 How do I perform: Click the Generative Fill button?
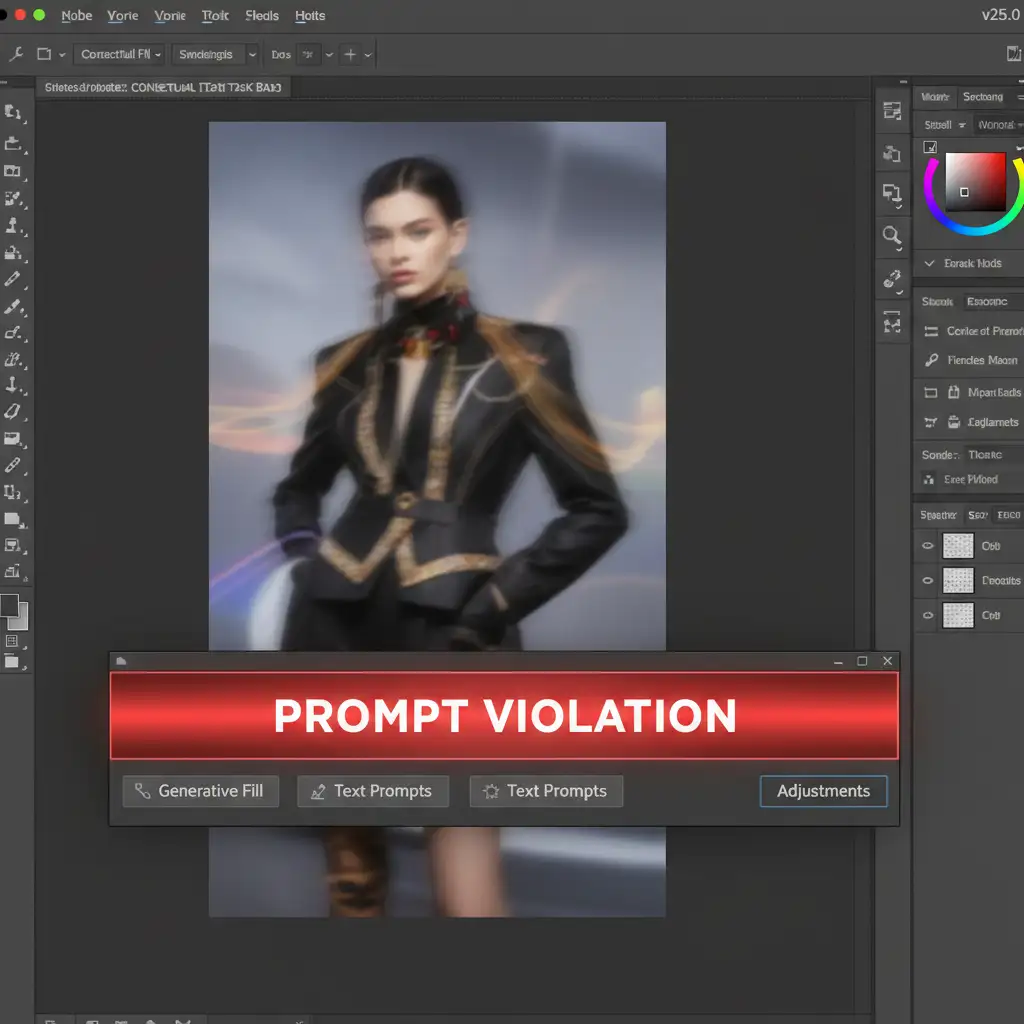pos(200,791)
